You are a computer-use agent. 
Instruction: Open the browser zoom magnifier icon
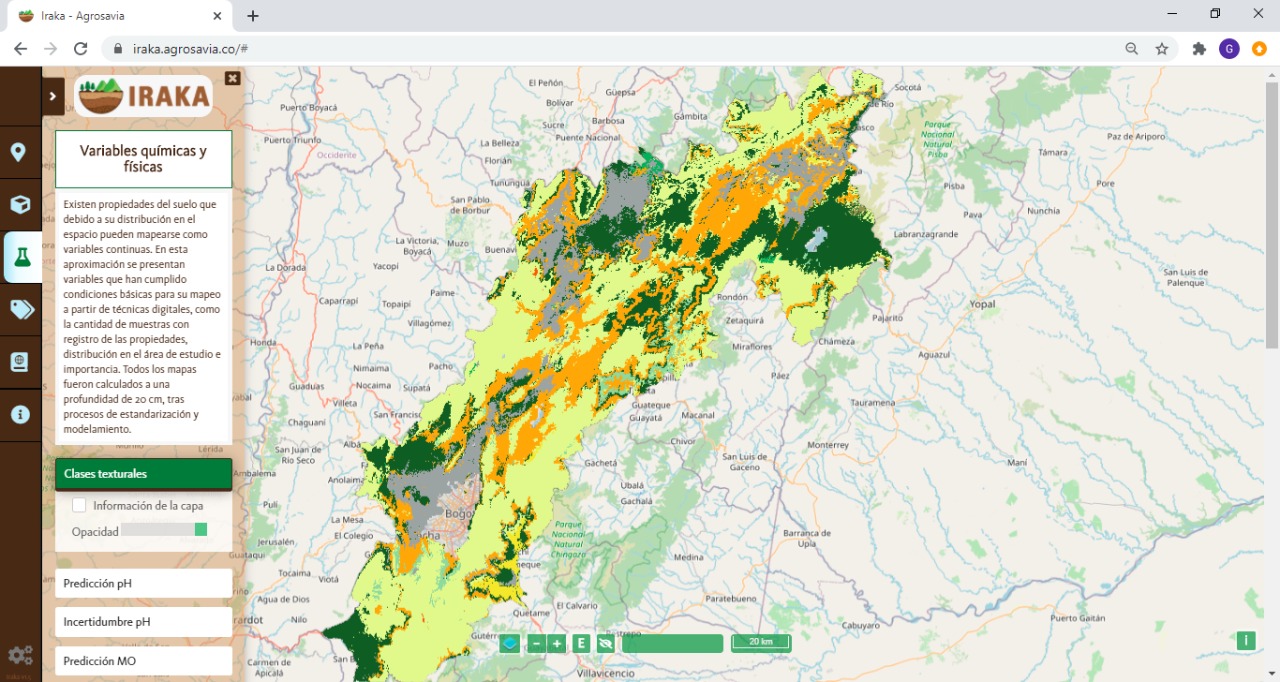pyautogui.click(x=1132, y=49)
